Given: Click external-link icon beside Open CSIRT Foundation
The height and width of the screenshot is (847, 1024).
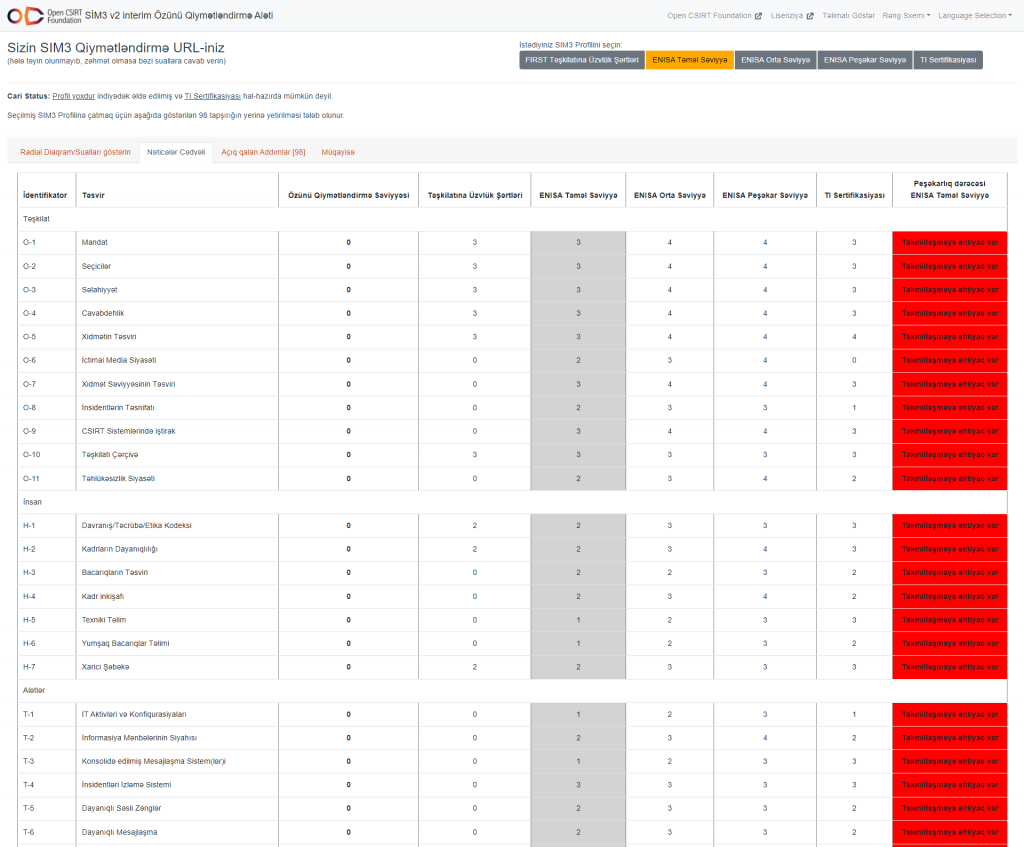Looking at the screenshot, I should click(758, 16).
